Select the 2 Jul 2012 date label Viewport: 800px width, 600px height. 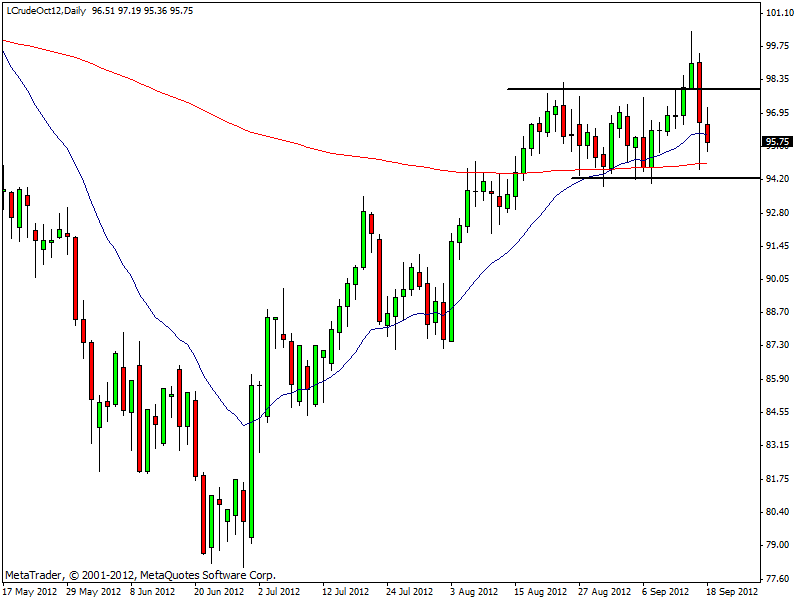point(280,591)
